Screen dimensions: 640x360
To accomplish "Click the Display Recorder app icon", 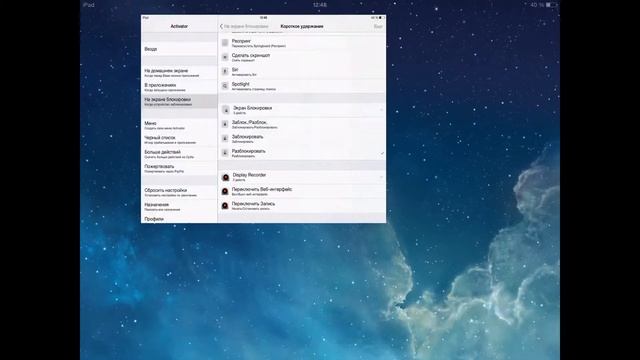I will (x=226, y=177).
